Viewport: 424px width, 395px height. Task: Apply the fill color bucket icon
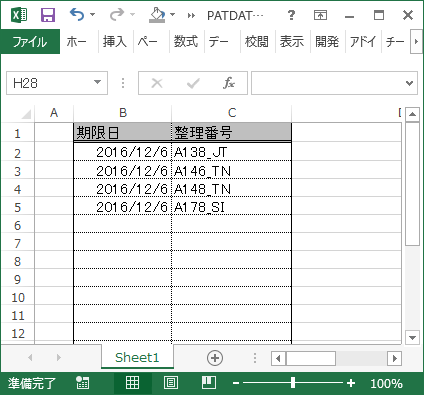[157, 15]
